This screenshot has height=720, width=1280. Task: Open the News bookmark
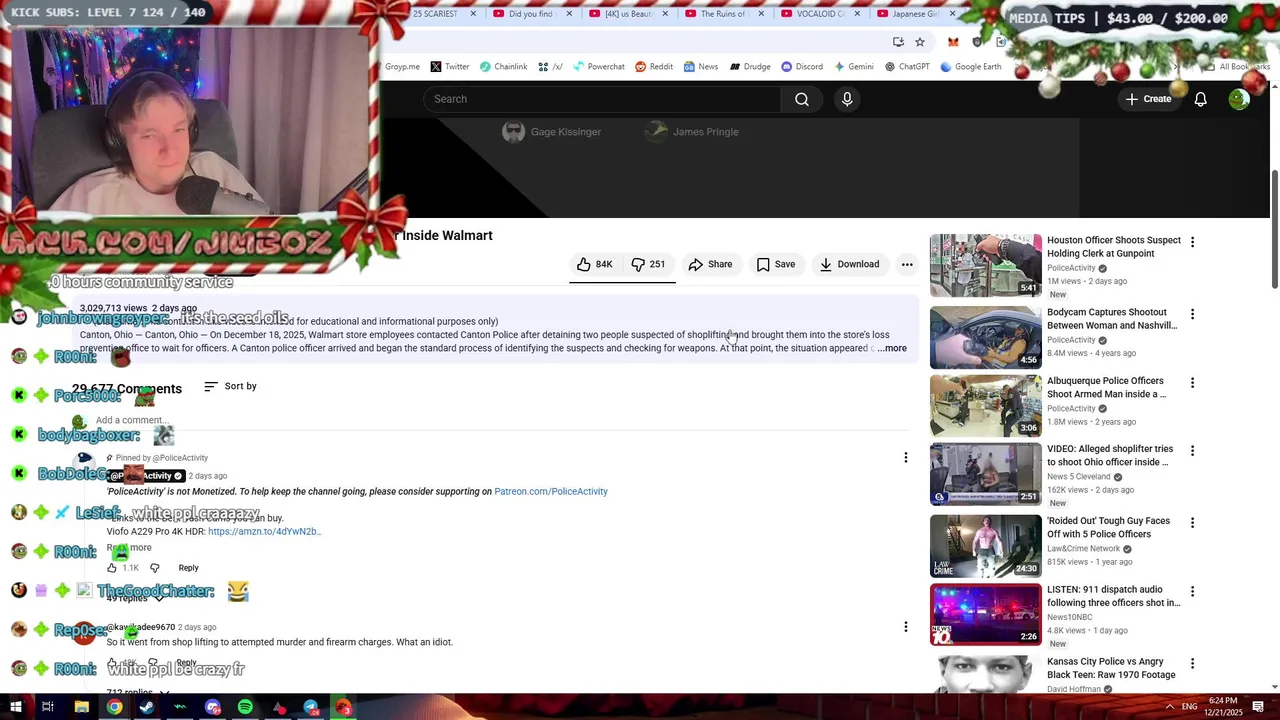(701, 67)
